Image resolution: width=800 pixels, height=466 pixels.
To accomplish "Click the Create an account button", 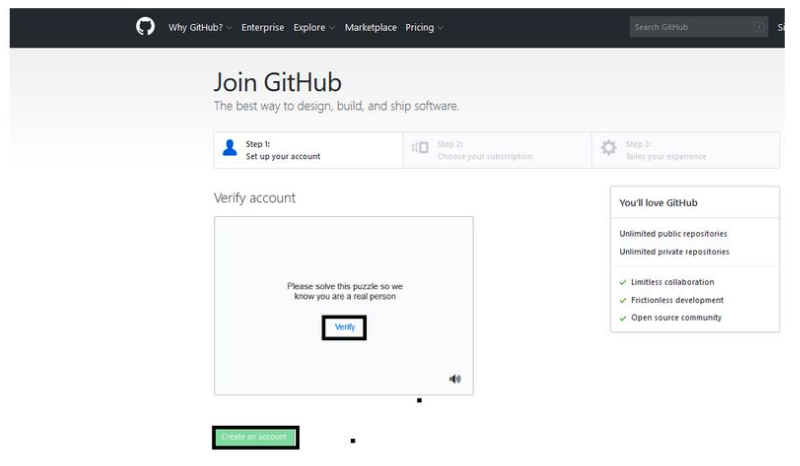I will 255,437.
